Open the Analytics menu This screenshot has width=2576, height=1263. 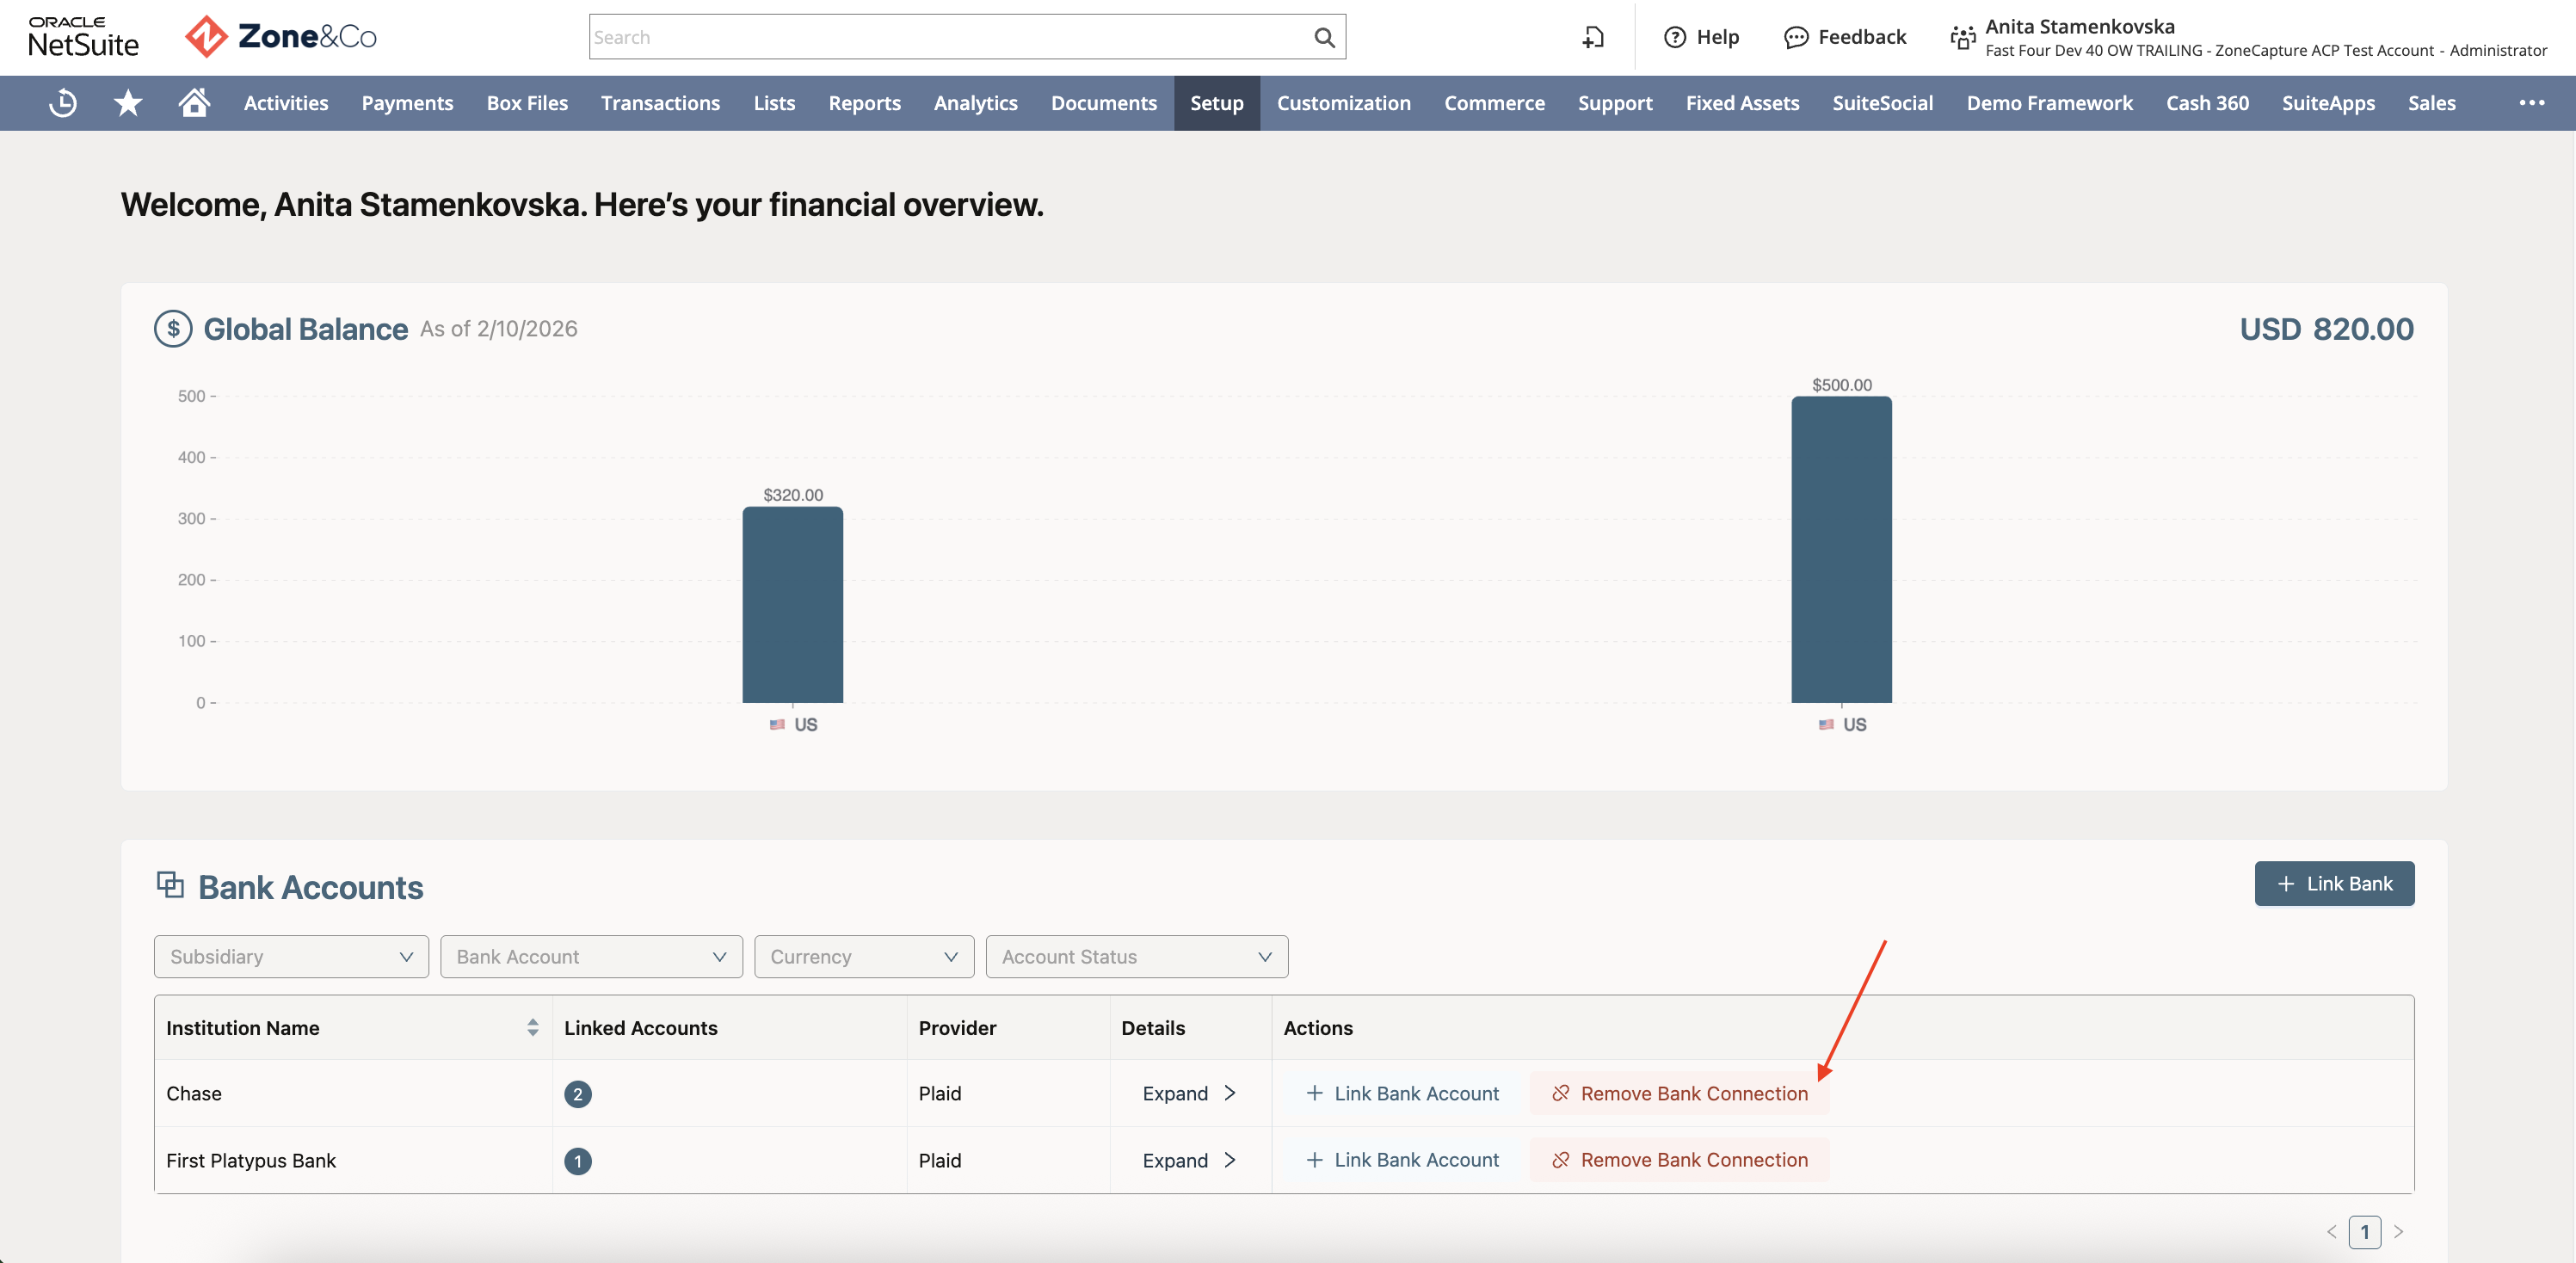(975, 103)
